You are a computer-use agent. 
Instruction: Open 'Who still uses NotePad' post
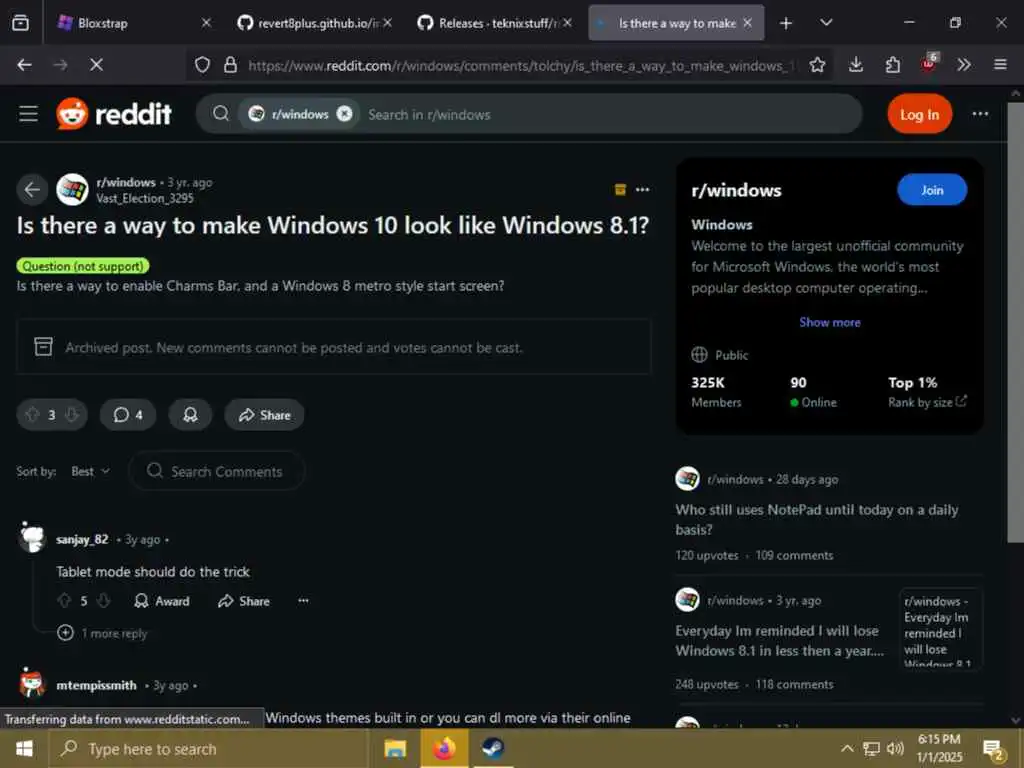point(816,519)
